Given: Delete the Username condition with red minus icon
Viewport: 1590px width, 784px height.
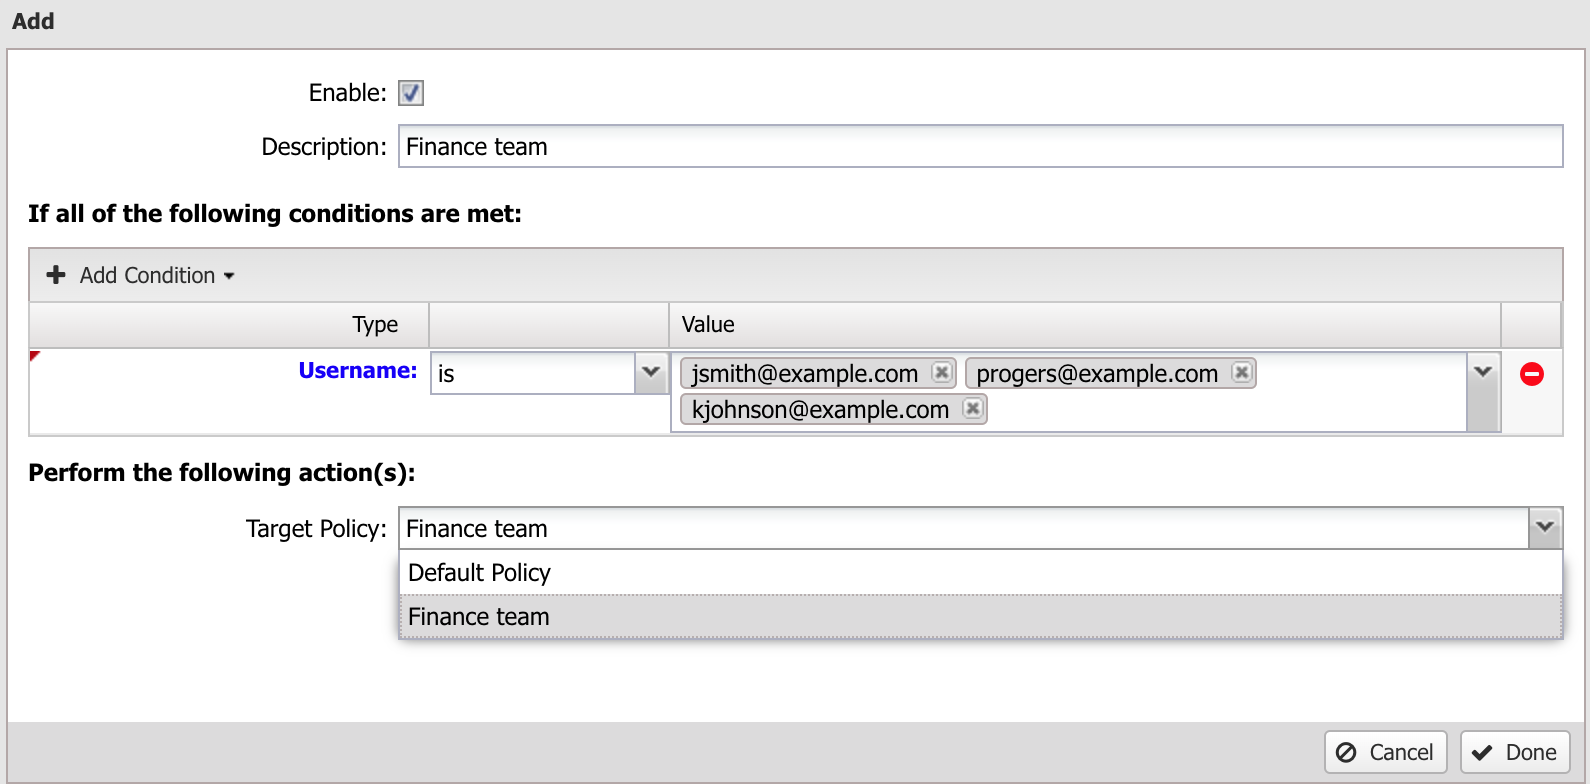Looking at the screenshot, I should point(1532,374).
